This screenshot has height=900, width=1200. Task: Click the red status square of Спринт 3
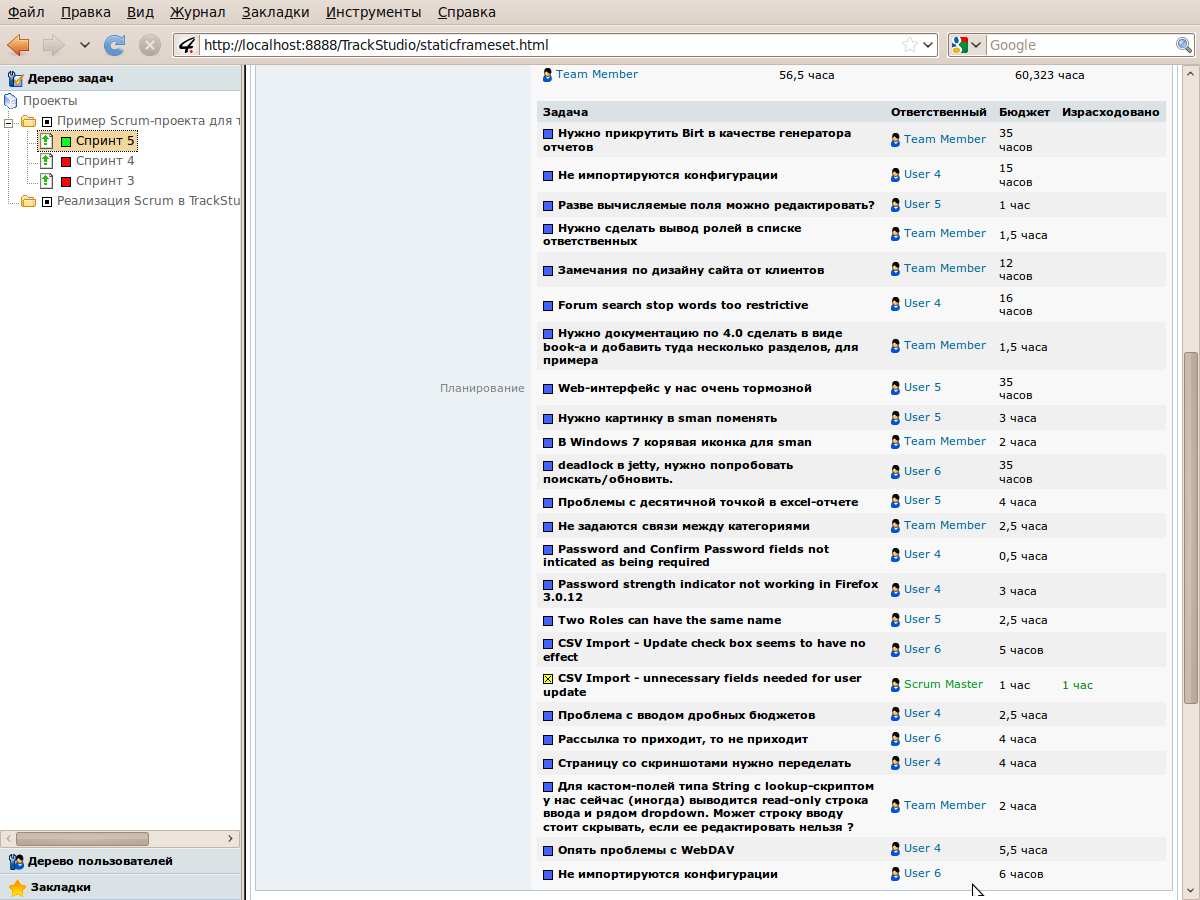coord(66,182)
